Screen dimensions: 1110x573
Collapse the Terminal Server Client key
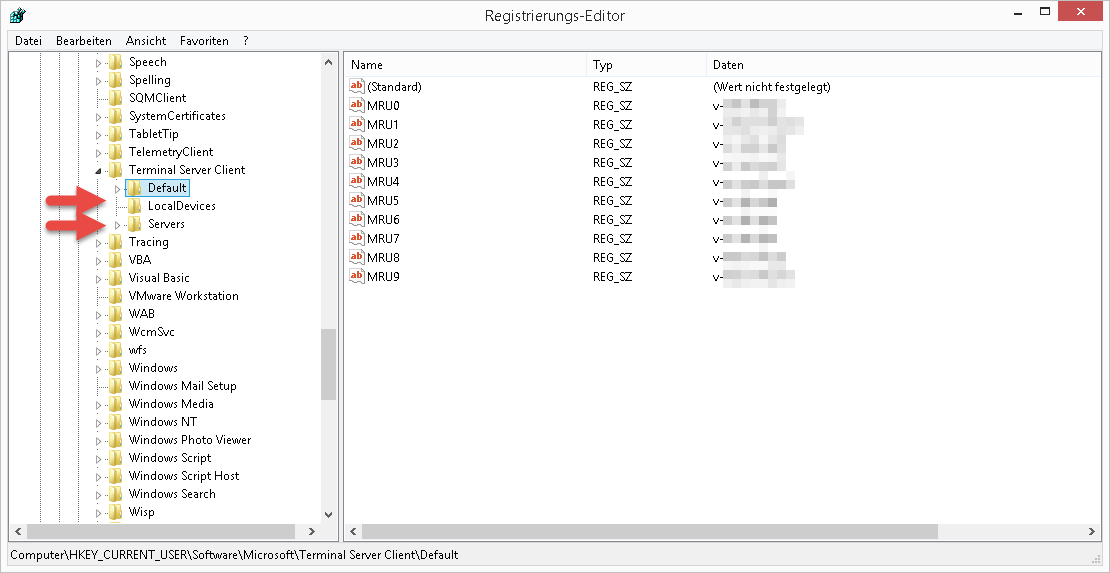click(98, 171)
